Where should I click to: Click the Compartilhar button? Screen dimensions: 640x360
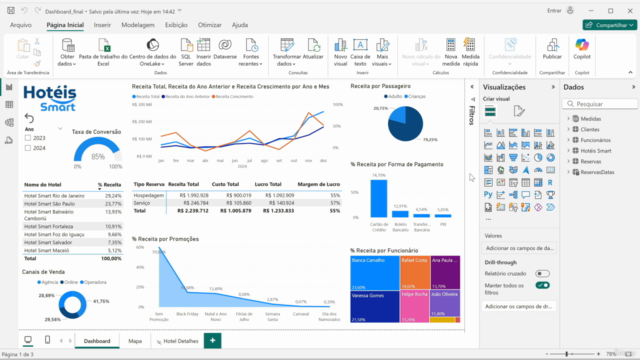(610, 25)
